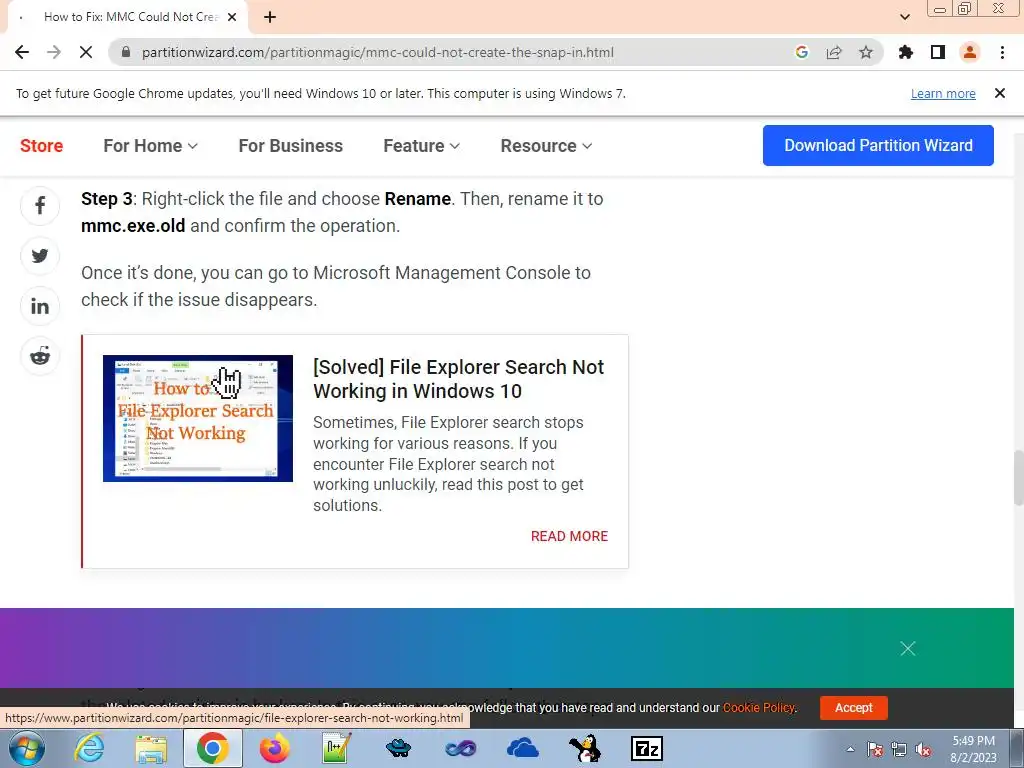Expand the Feature dropdown menu
The width and height of the screenshot is (1024, 768).
(x=421, y=146)
